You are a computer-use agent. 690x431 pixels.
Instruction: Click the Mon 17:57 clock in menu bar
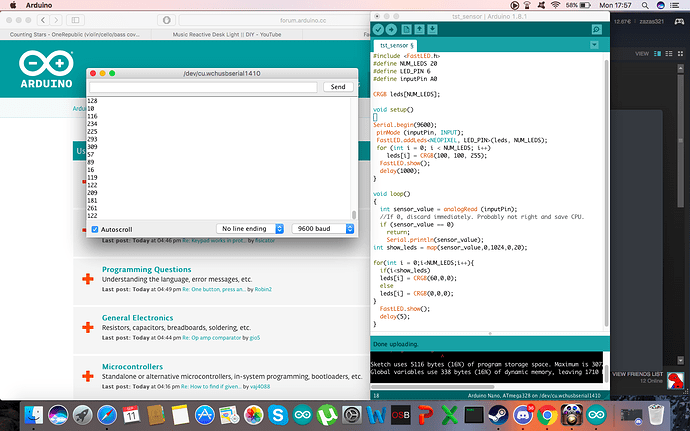point(615,5)
